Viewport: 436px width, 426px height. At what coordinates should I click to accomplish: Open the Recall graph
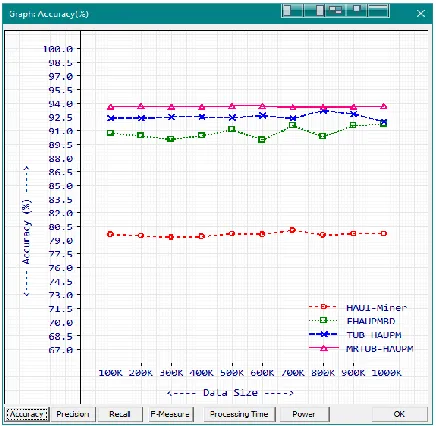click(120, 414)
